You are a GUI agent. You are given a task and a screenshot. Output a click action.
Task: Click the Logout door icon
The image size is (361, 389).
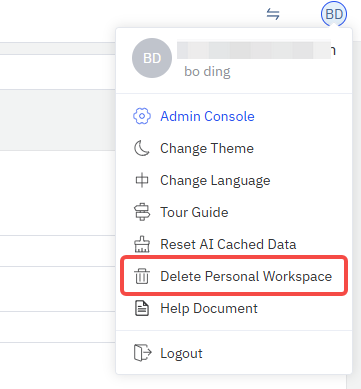pyautogui.click(x=142, y=353)
